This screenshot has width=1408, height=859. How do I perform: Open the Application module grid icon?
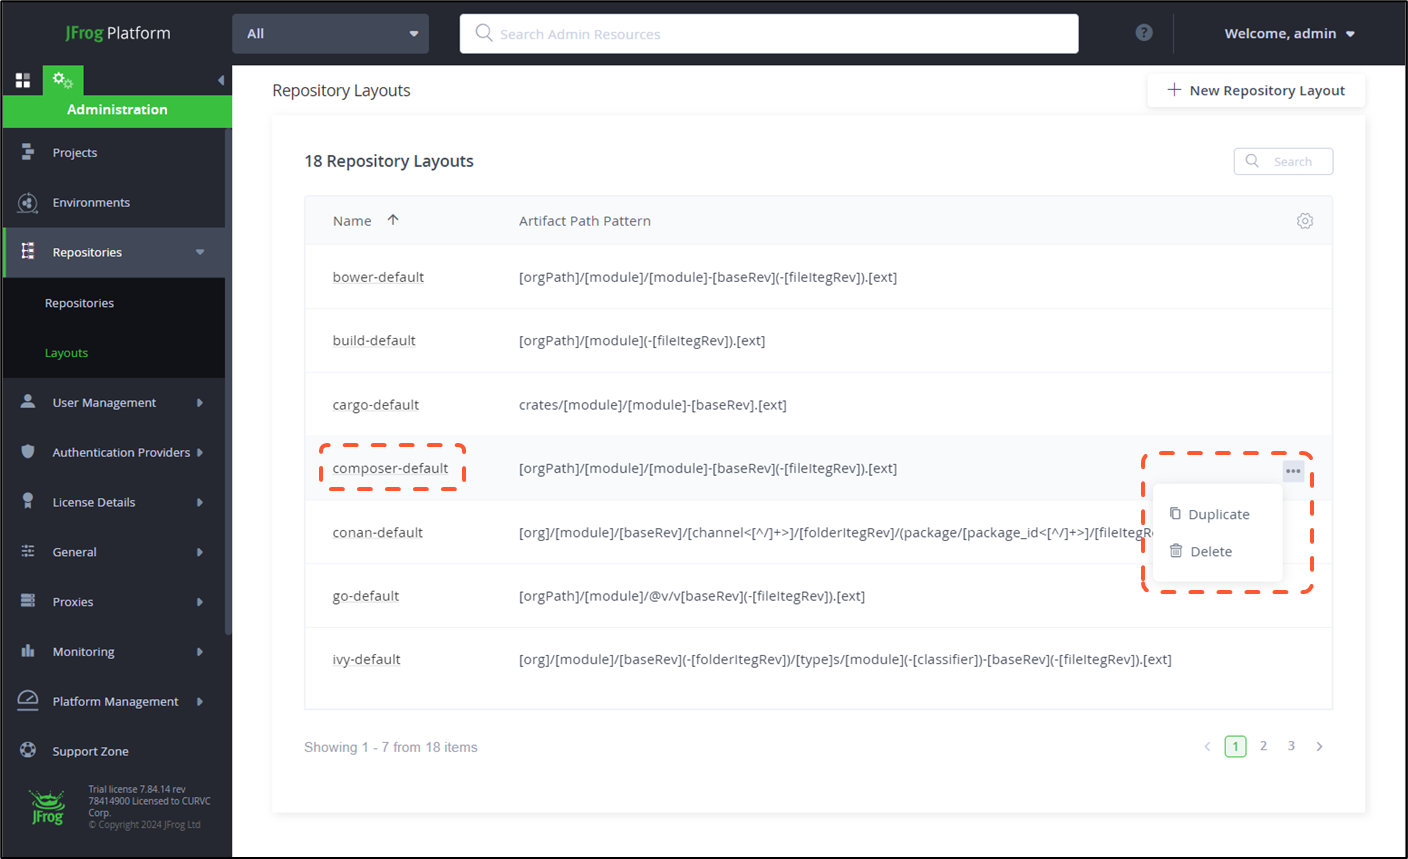coord(22,80)
